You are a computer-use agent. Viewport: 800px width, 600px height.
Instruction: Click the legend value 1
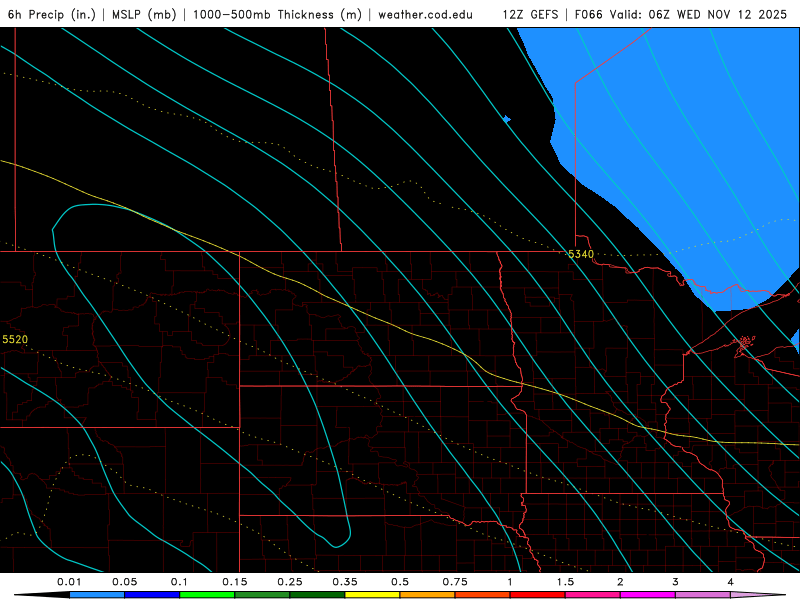[x=510, y=582]
